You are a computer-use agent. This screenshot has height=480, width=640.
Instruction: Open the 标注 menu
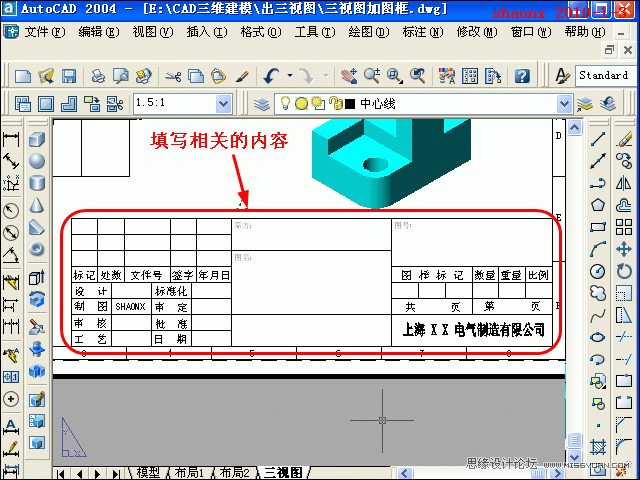[421, 32]
